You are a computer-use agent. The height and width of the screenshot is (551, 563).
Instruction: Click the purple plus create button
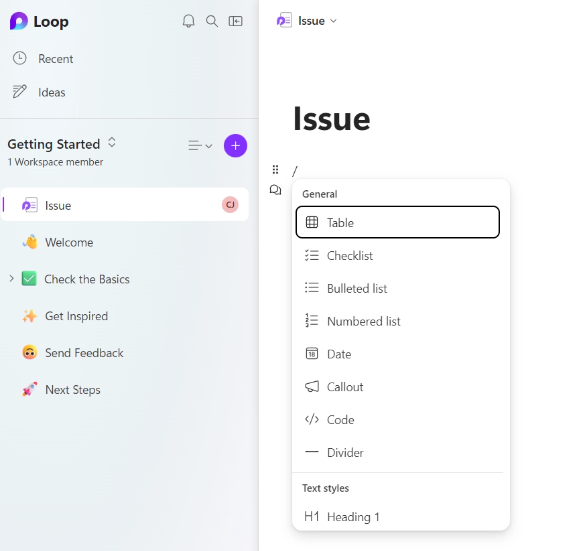click(x=236, y=146)
